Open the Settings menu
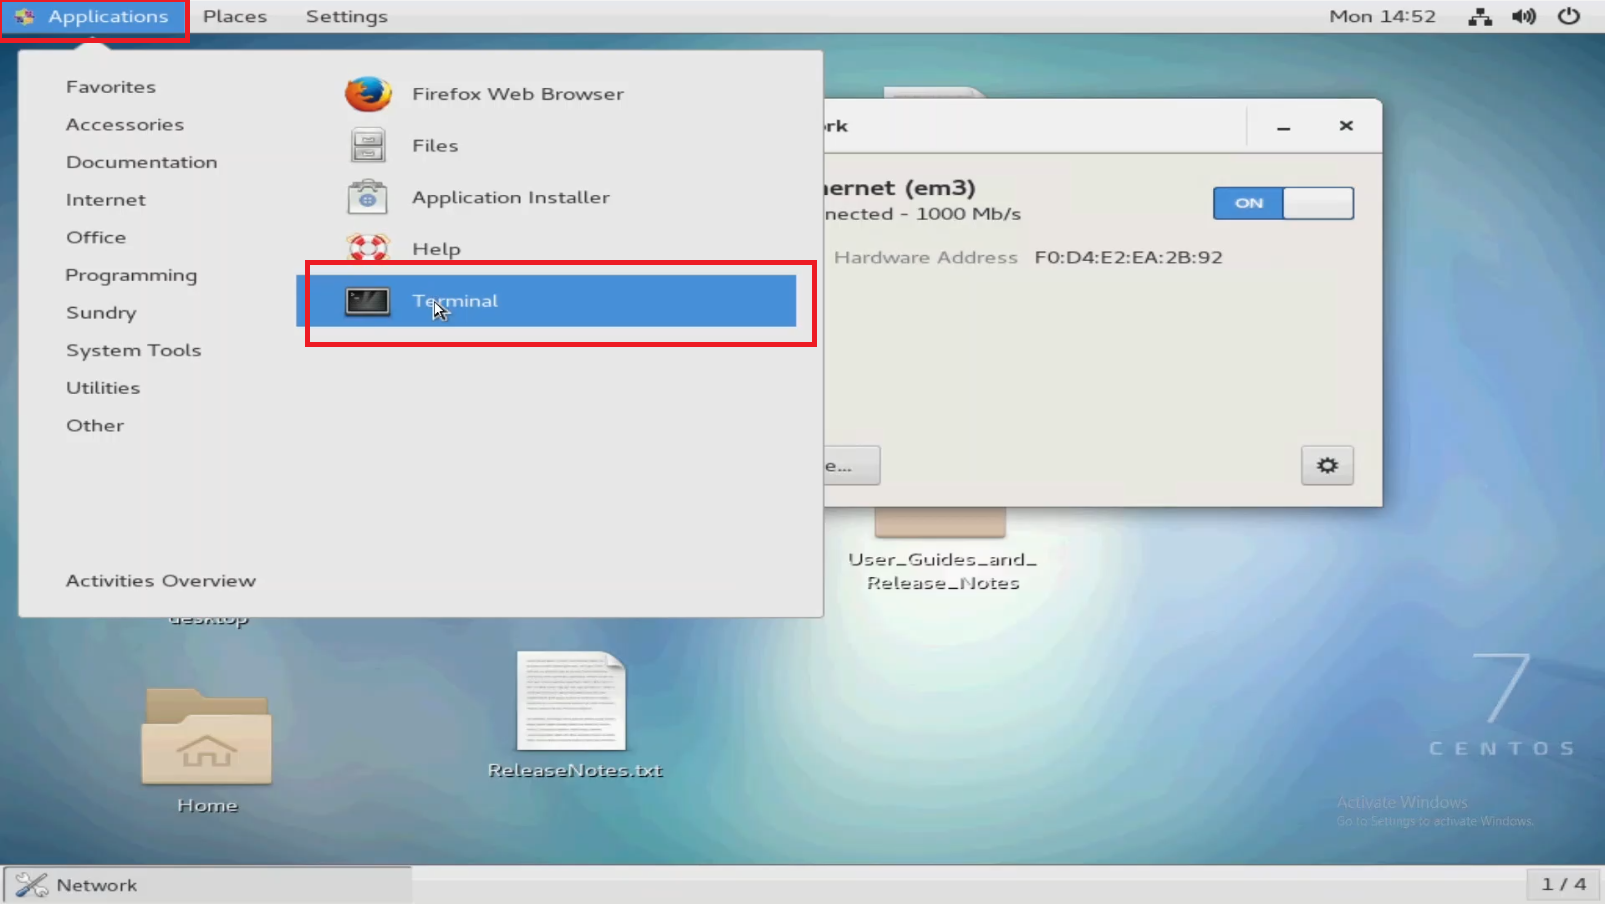The height and width of the screenshot is (904, 1605). (x=347, y=17)
